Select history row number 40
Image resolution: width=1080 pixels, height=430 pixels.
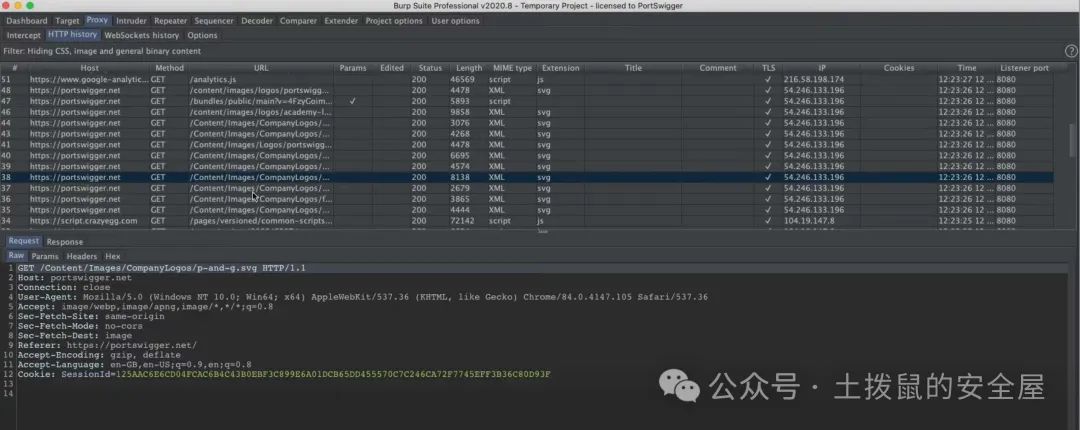tap(526, 156)
